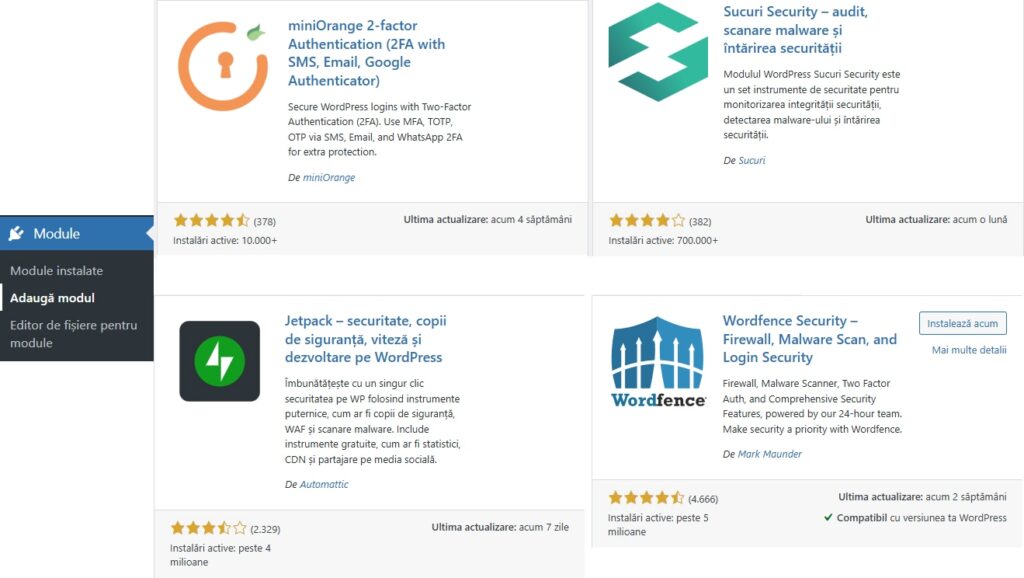The height and width of the screenshot is (578, 1024).
Task: Click the Sucuri Security star rating
Action: click(647, 221)
